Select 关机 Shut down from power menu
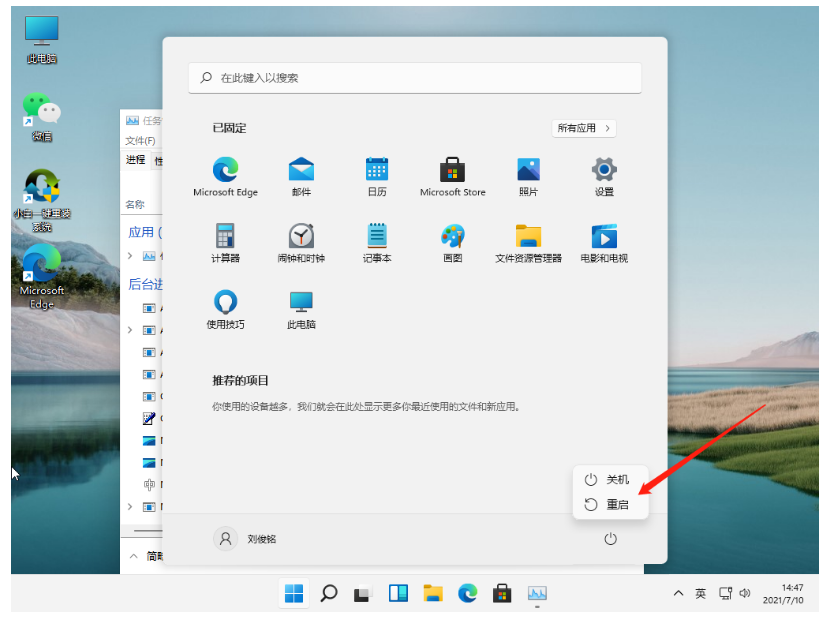Screen dimensions: 830x620 tap(610, 480)
